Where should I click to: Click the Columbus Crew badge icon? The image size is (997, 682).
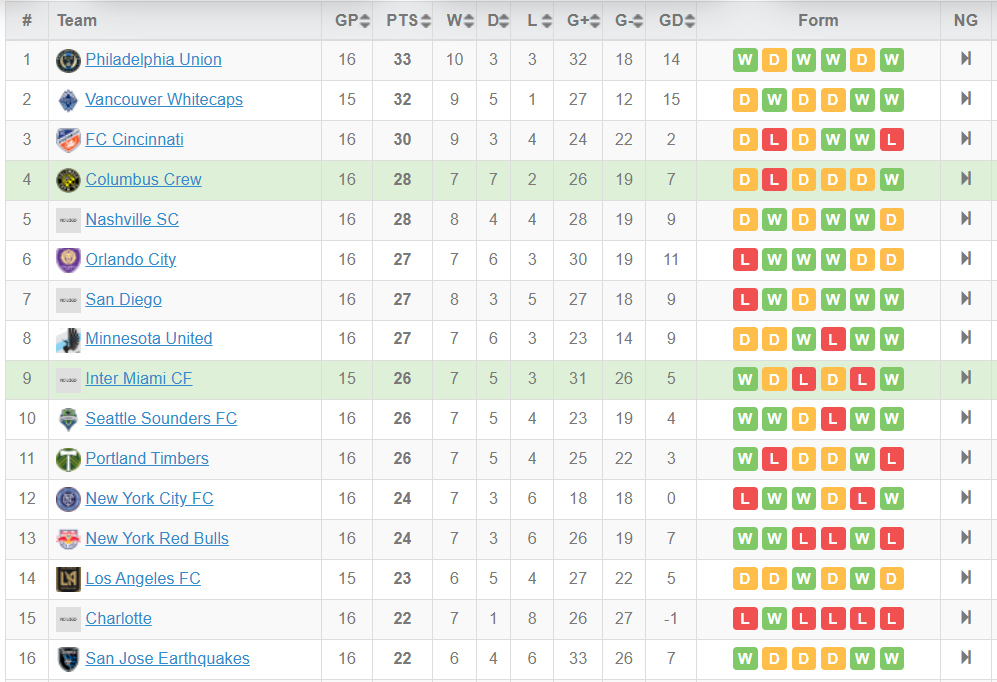tap(68, 180)
